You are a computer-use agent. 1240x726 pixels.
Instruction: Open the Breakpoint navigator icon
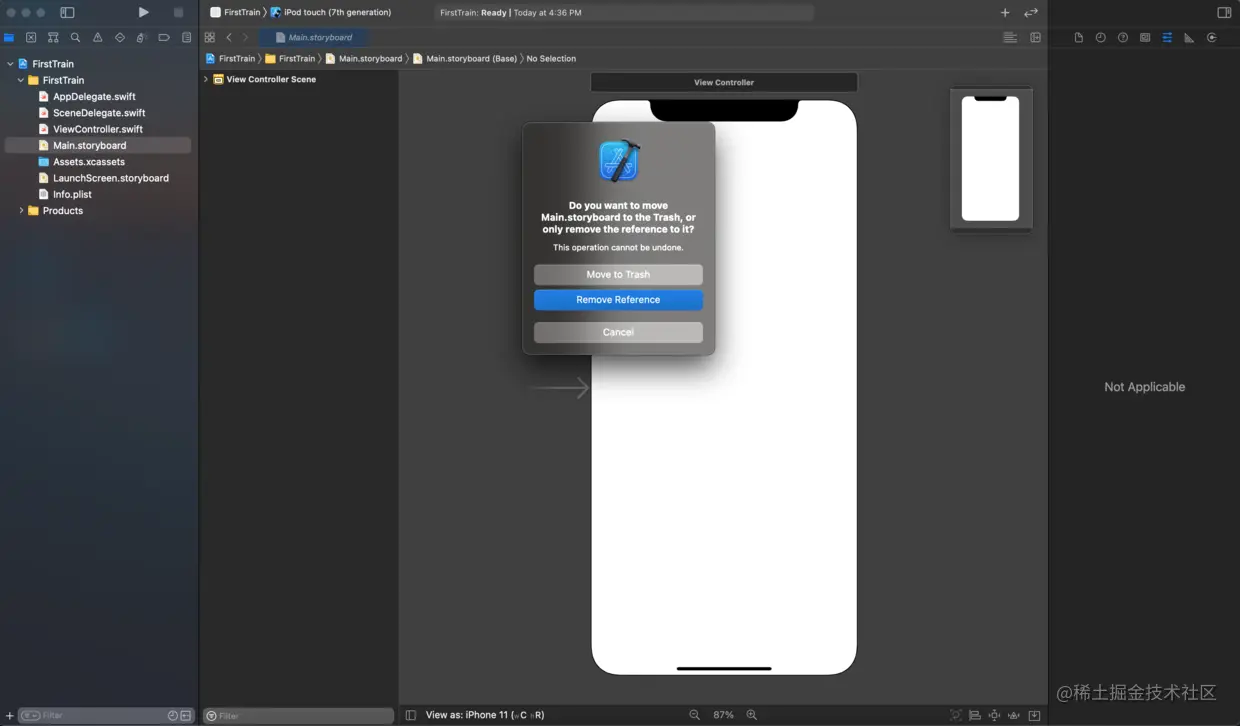coord(164,37)
